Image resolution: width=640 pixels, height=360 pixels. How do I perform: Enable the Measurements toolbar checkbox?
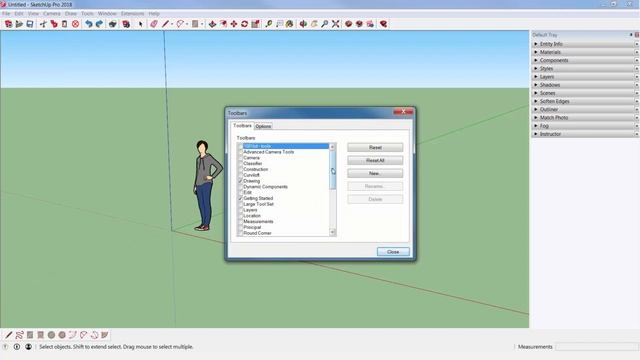tap(240, 221)
